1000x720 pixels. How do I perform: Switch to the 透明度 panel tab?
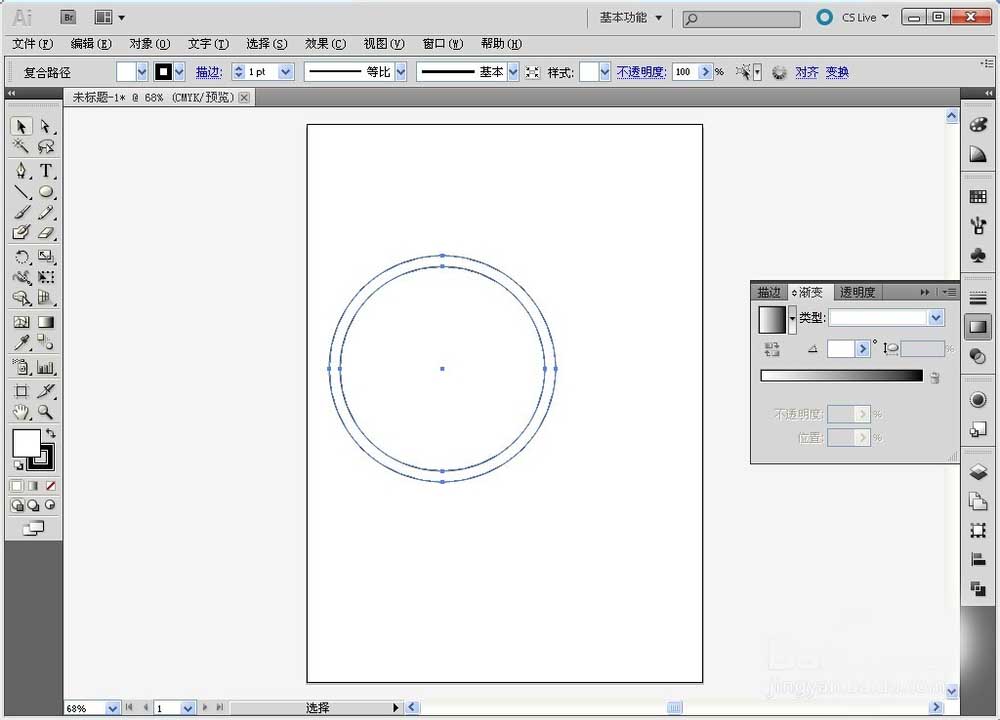point(857,292)
